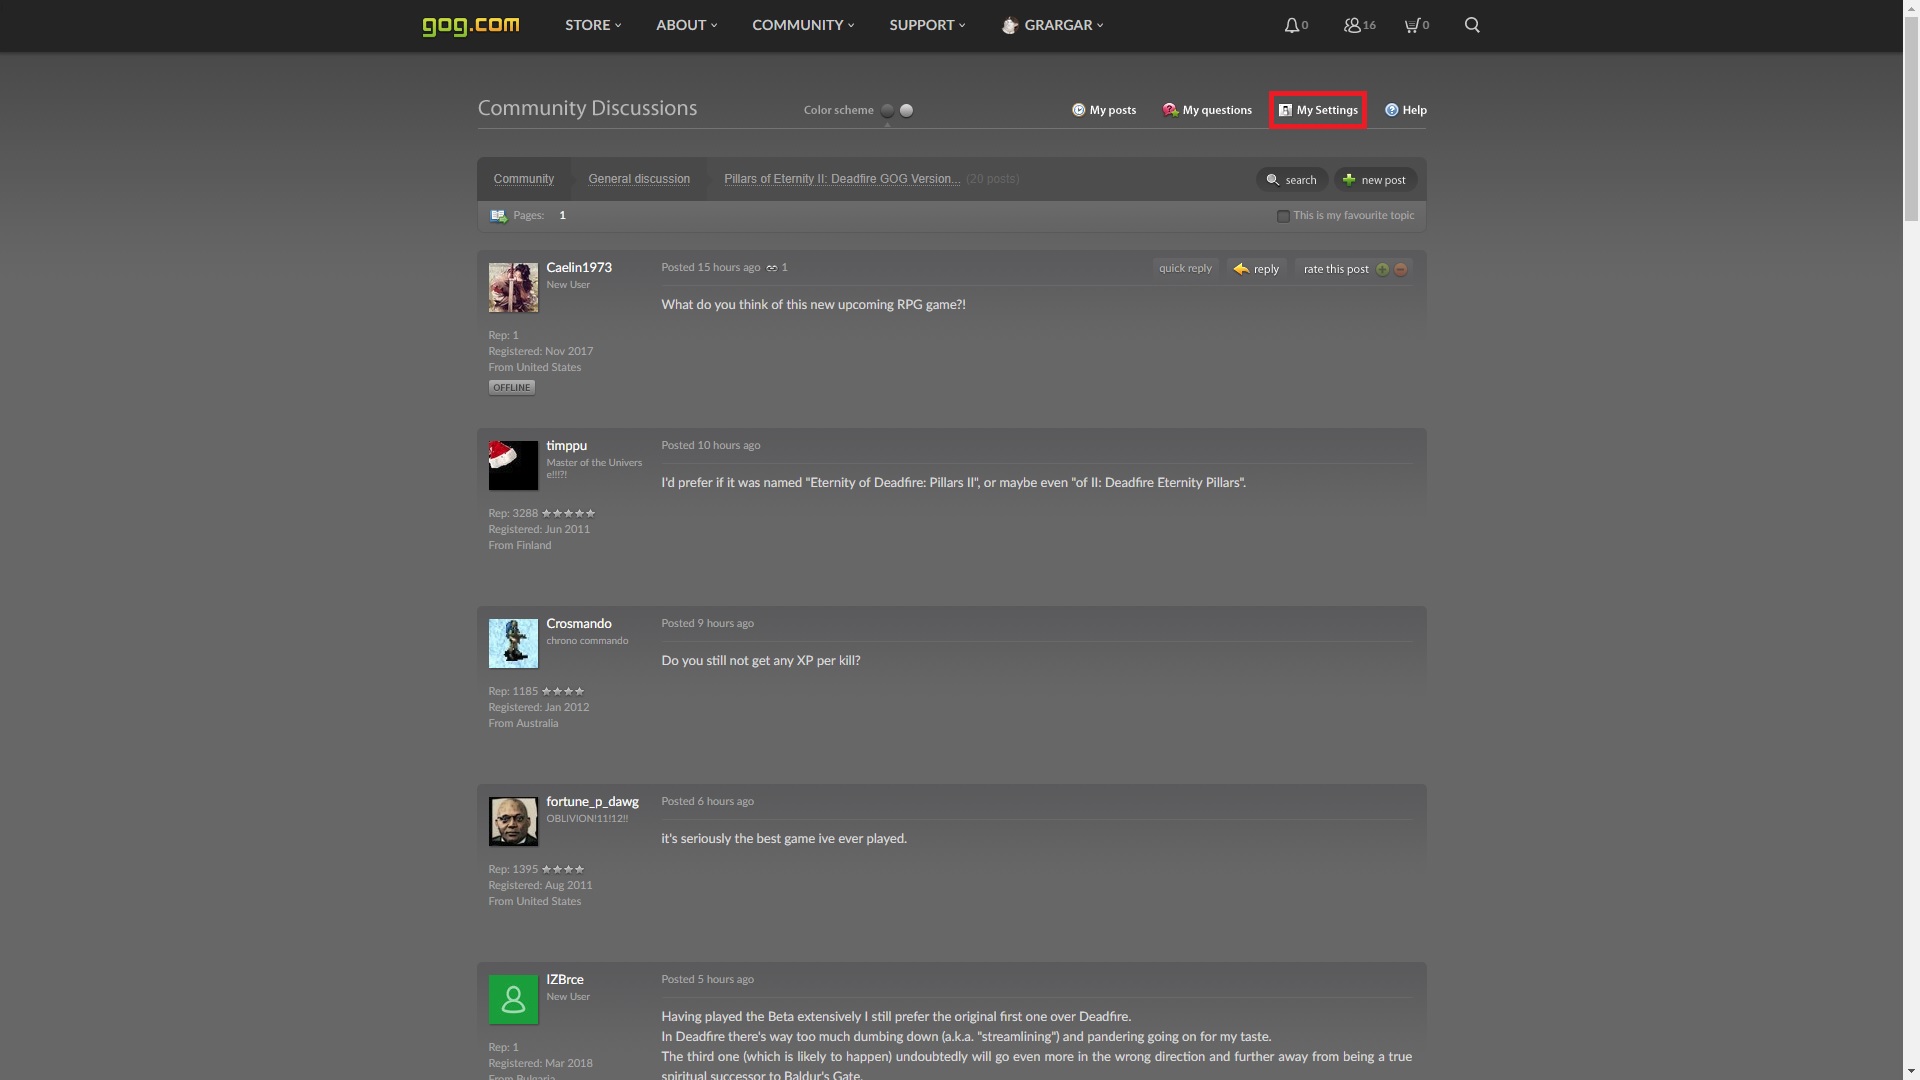
Task: Open fortune_p_dawg's profile name
Action: (x=592, y=802)
